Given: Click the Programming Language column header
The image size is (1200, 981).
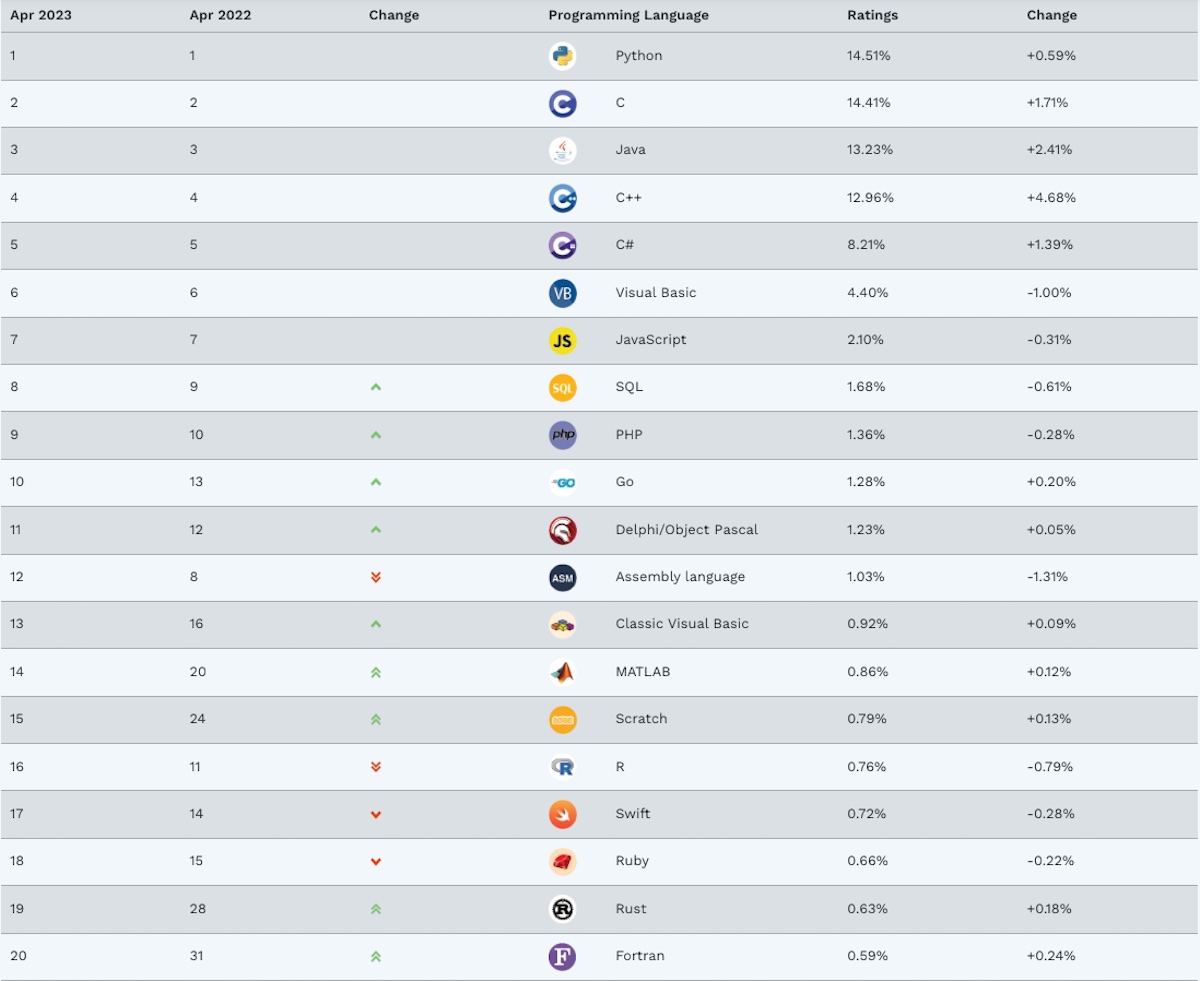Looking at the screenshot, I should click(x=628, y=15).
